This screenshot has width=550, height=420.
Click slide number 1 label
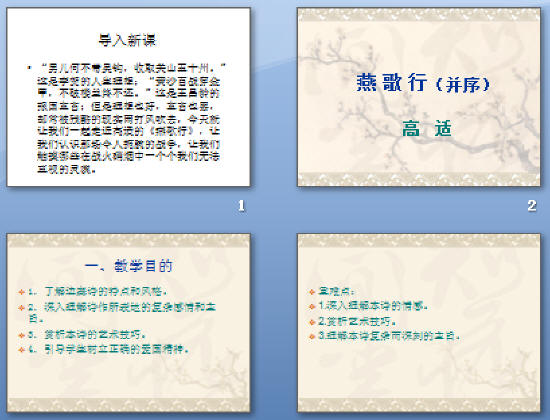pos(241,206)
